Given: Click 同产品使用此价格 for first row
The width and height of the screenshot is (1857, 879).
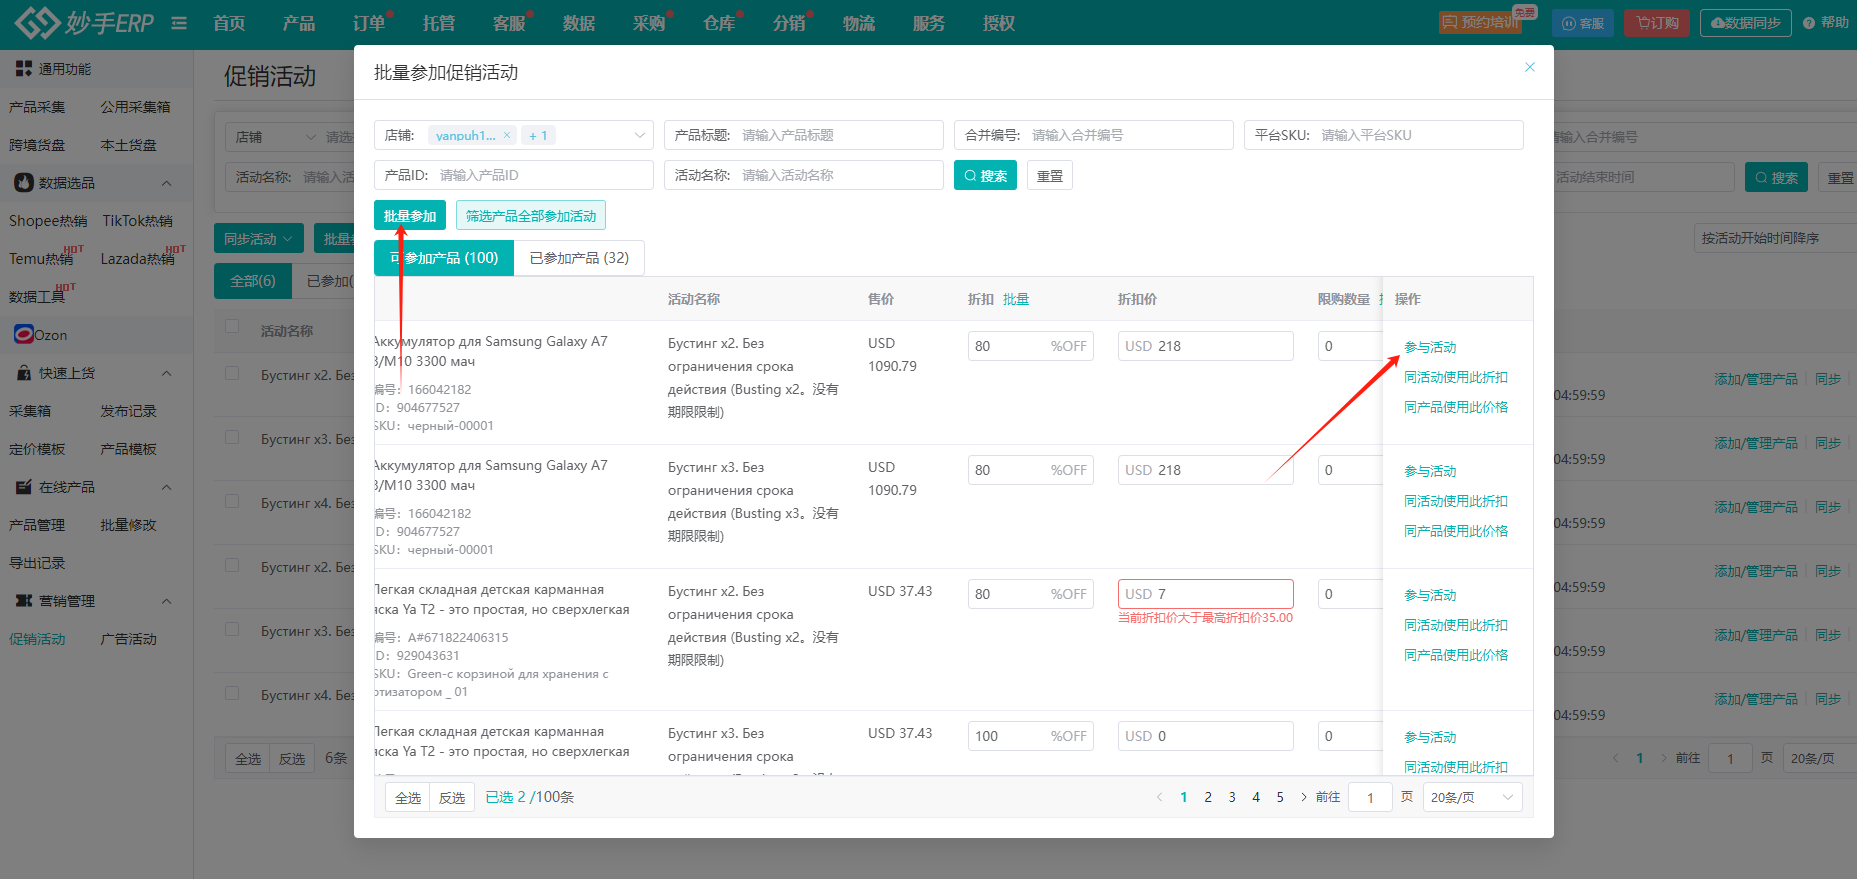Looking at the screenshot, I should coord(1456,407).
